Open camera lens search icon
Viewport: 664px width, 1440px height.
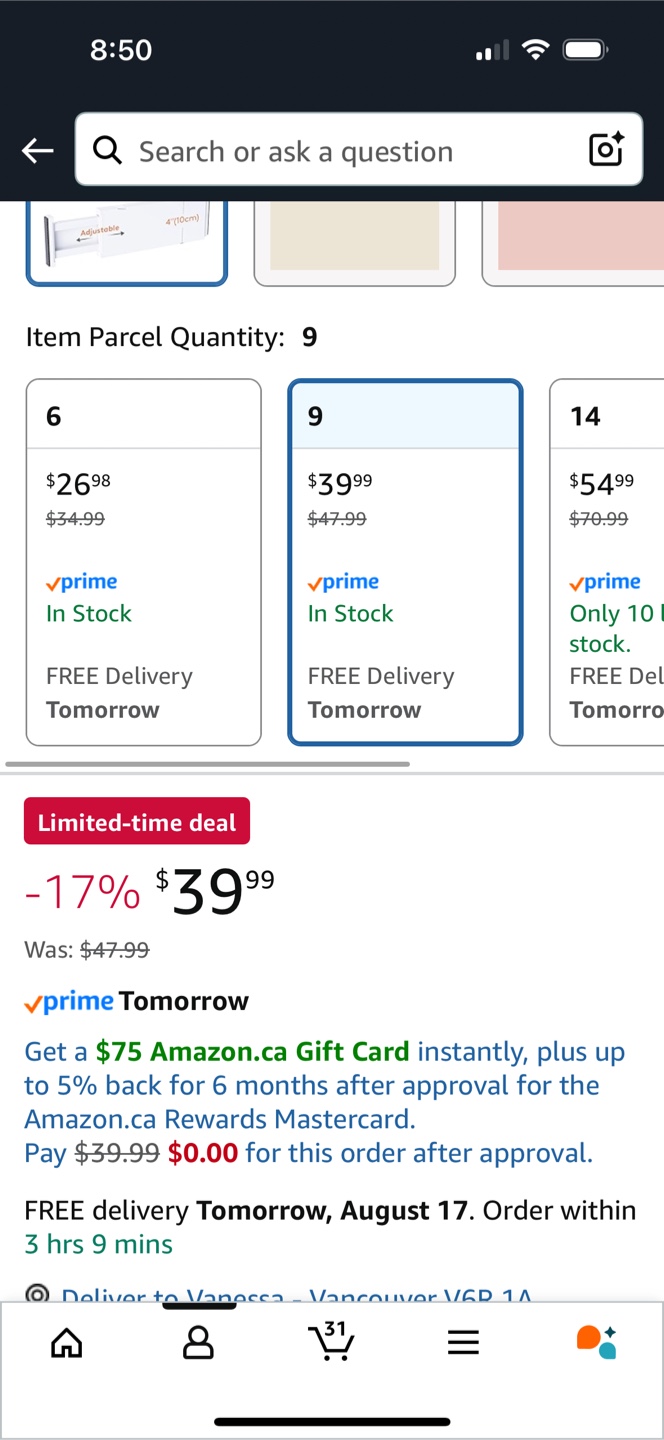point(606,150)
